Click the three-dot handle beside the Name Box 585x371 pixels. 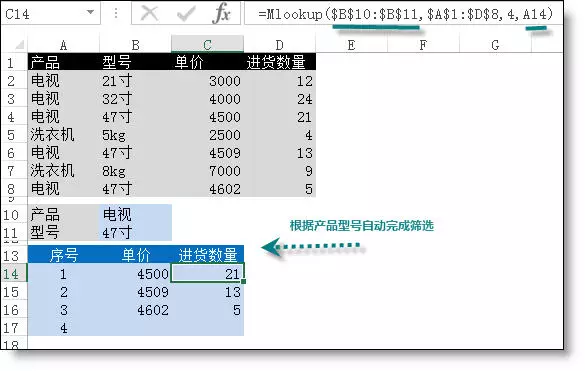point(116,14)
